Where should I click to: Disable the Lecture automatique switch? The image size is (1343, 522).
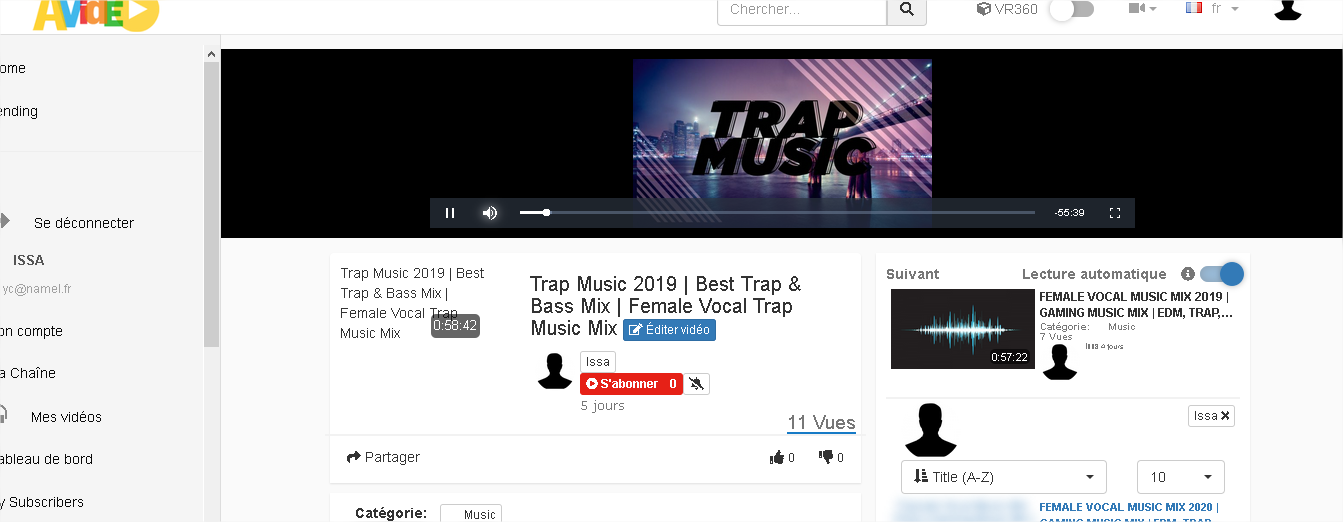(x=1221, y=273)
